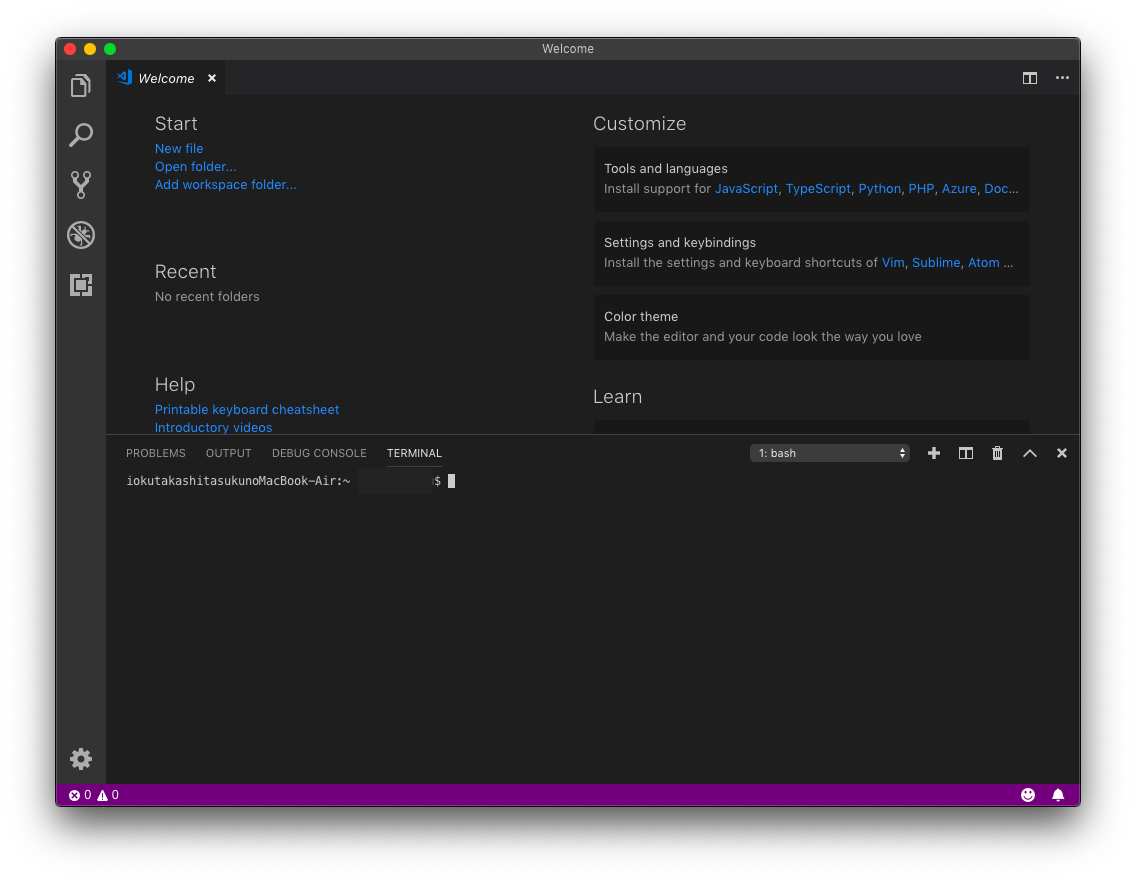Open the Extensions icon
1136x880 pixels.
point(81,285)
